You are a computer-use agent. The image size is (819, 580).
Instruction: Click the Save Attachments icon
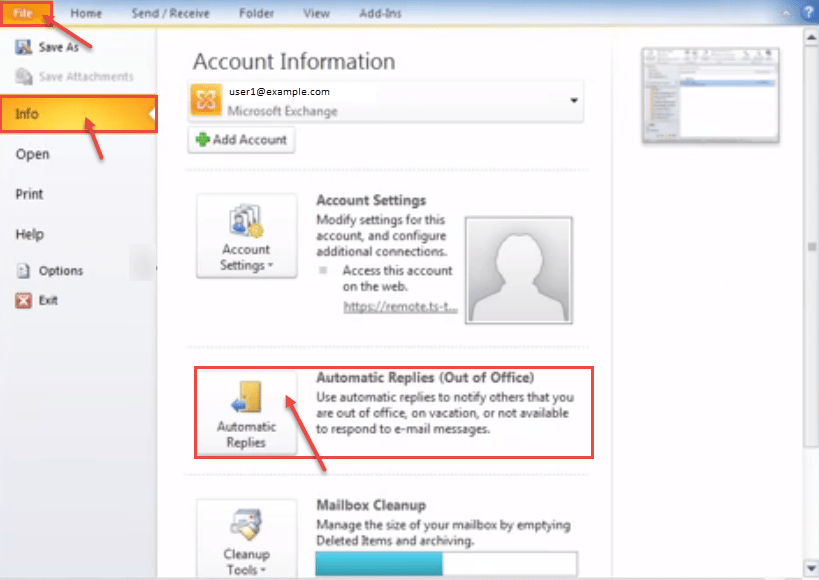pos(24,76)
